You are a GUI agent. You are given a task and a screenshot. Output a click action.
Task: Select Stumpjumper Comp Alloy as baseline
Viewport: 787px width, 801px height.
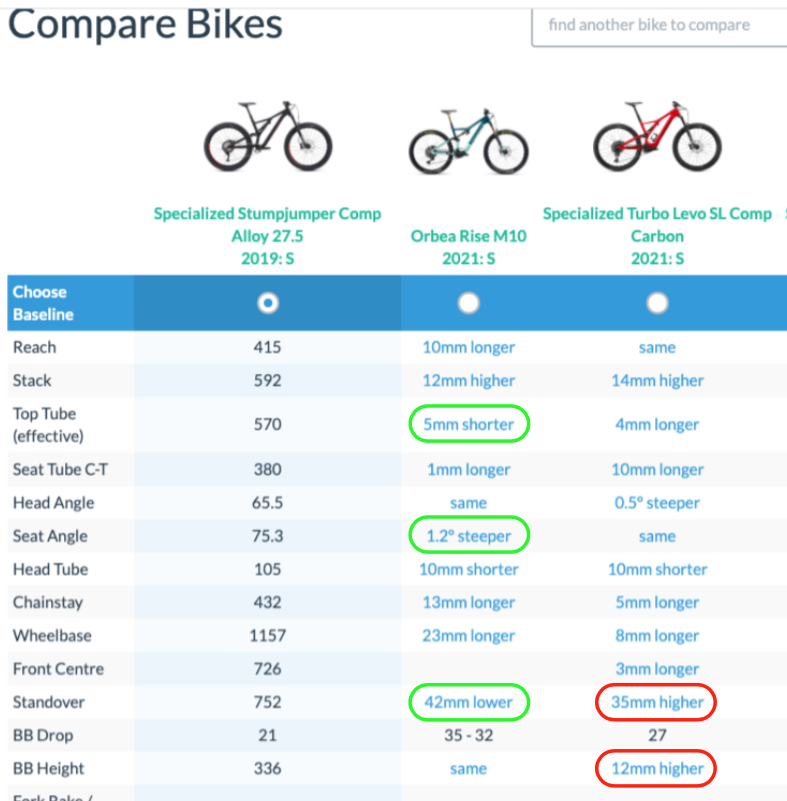268,303
